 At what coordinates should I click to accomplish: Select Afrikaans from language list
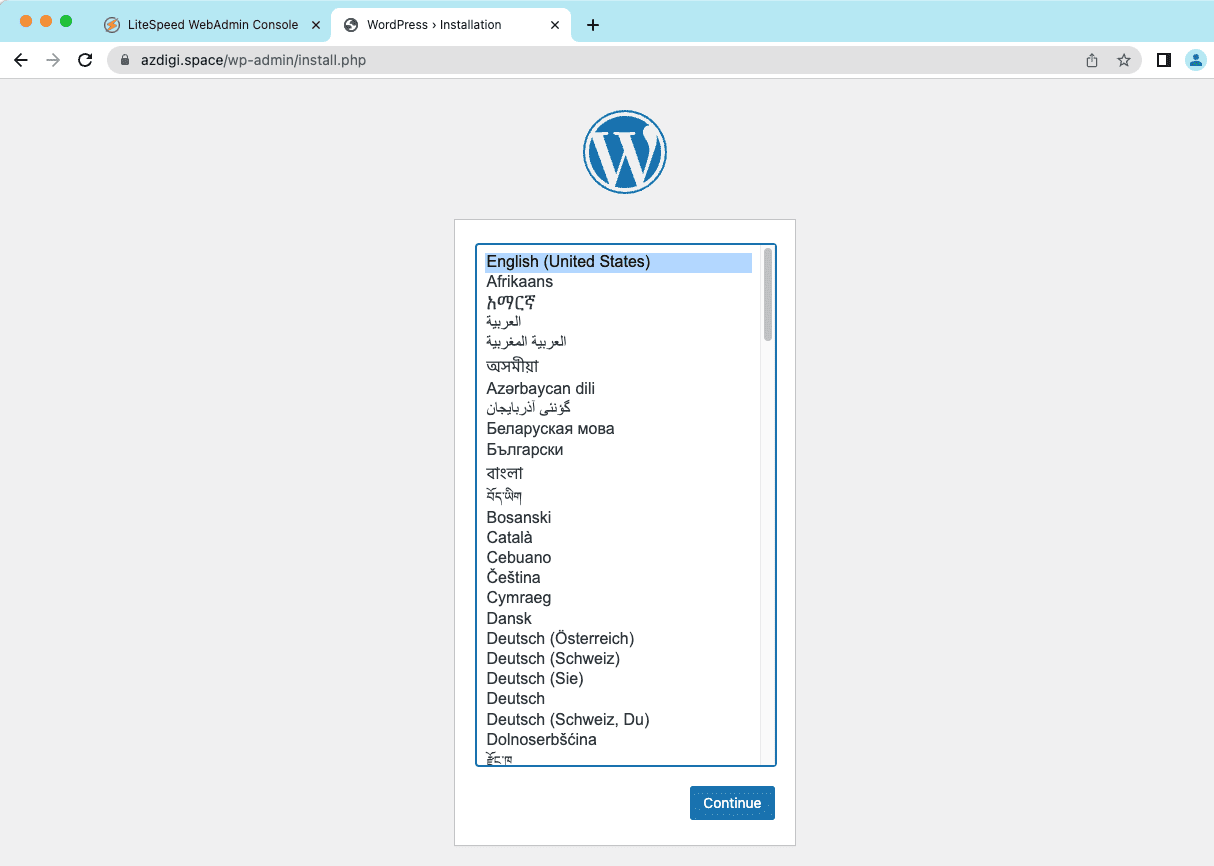[x=519, y=282]
